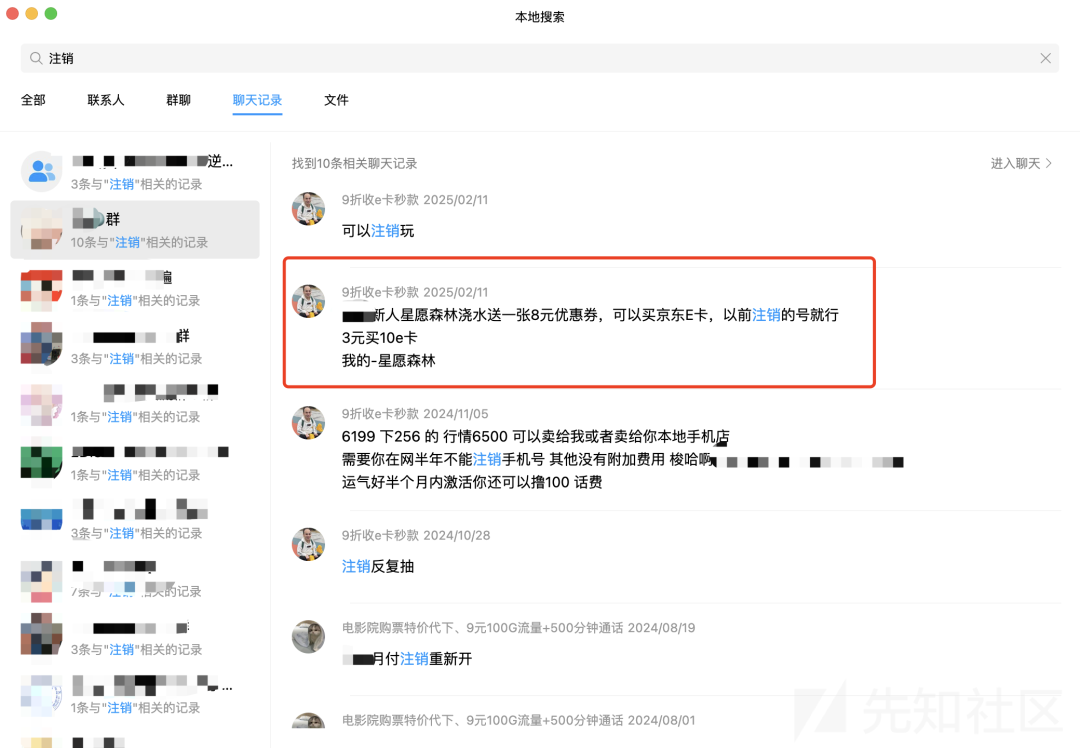1080x748 pixels.
Task: Switch to the 联系人 tab
Action: [x=105, y=100]
